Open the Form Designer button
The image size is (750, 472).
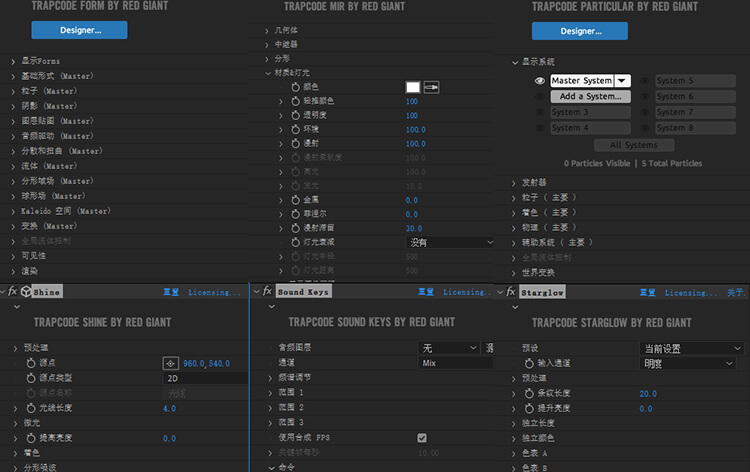[x=79, y=30]
